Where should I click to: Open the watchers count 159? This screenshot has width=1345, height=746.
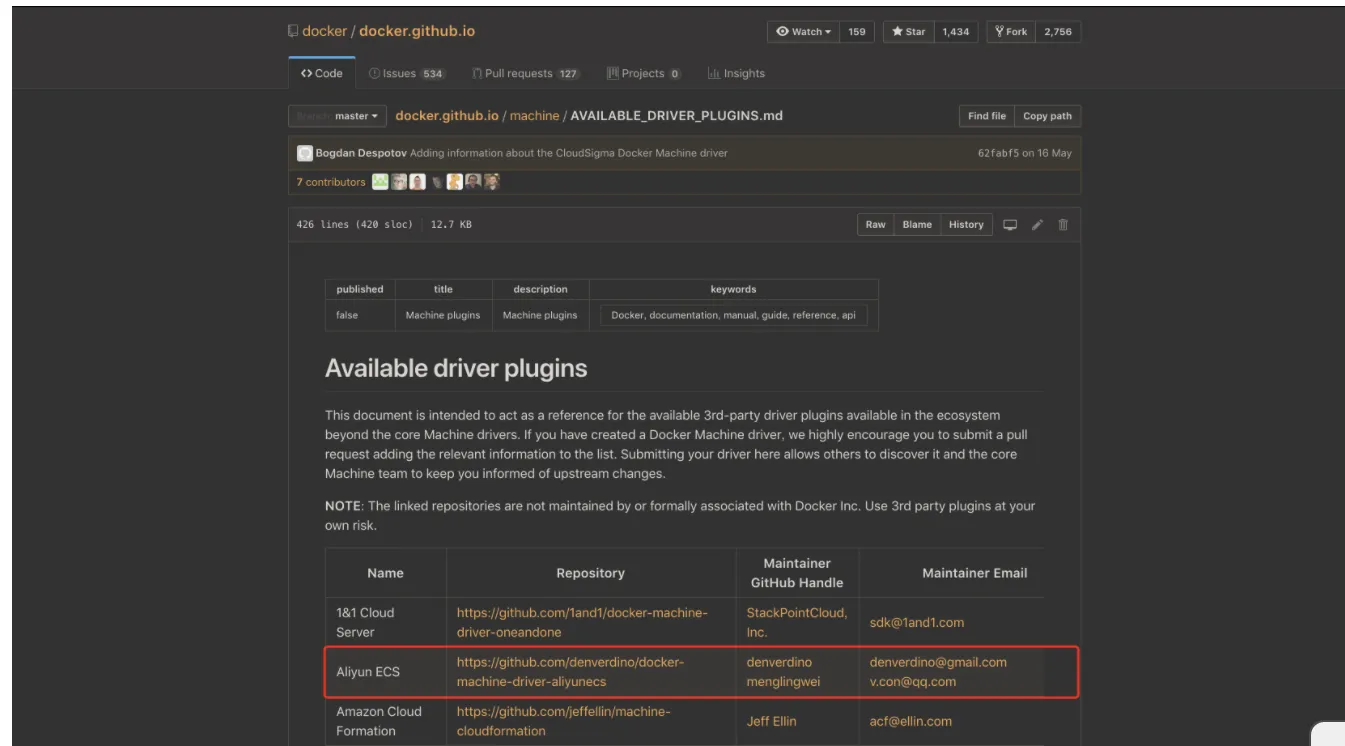point(857,32)
